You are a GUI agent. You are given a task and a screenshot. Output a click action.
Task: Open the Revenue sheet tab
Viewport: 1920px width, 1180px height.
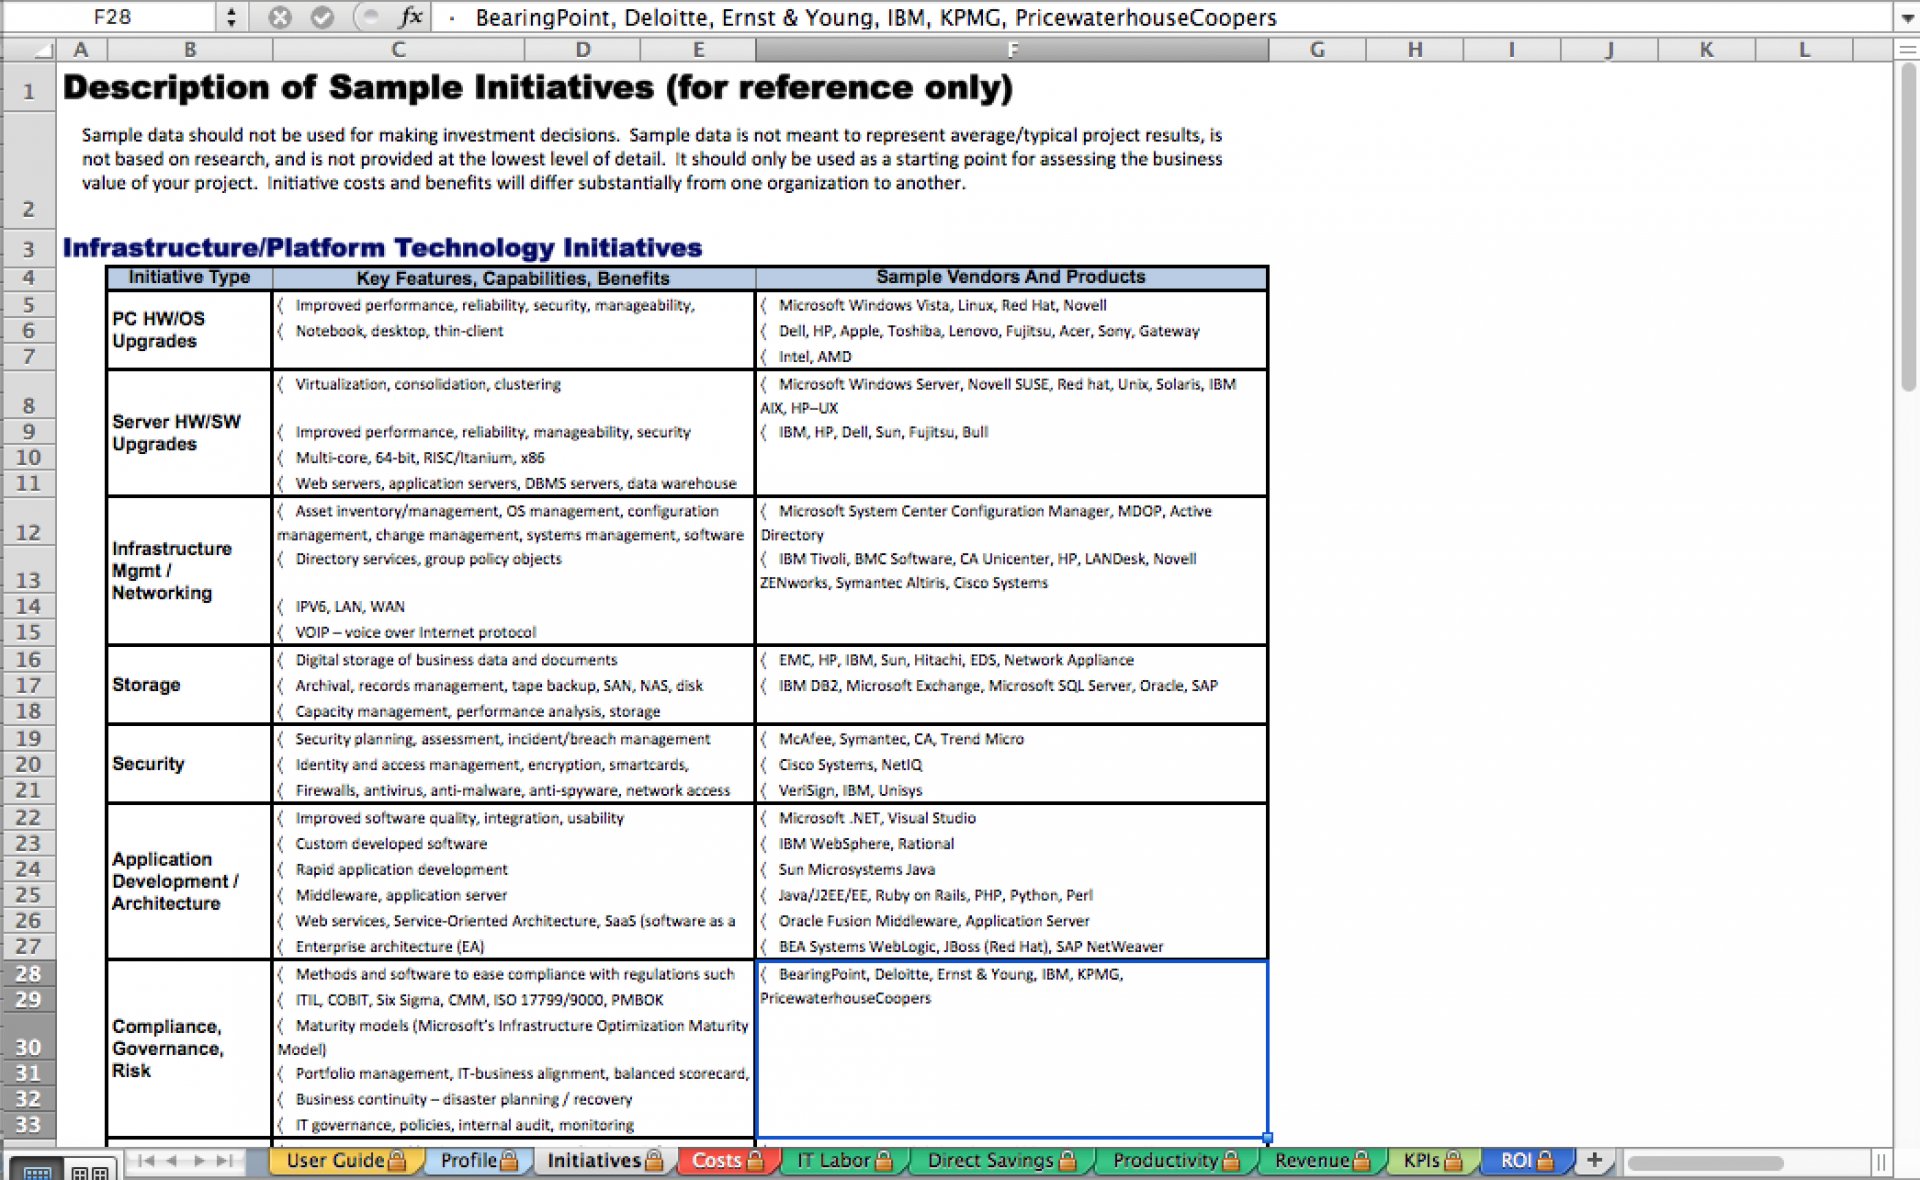pos(1322,1160)
